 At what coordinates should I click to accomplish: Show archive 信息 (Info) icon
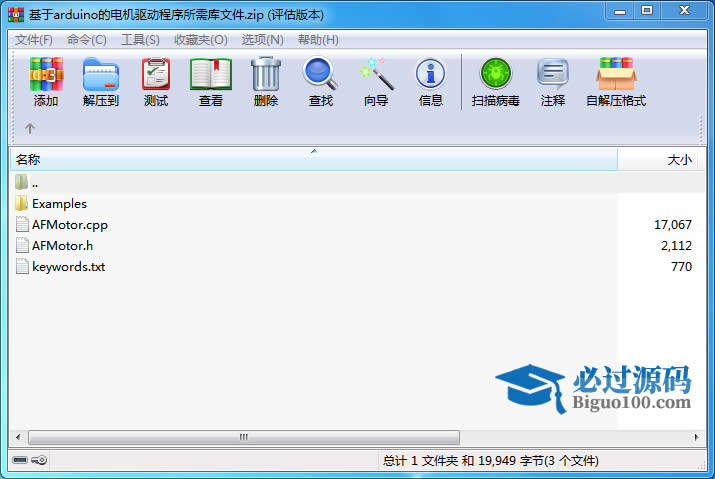click(430, 74)
